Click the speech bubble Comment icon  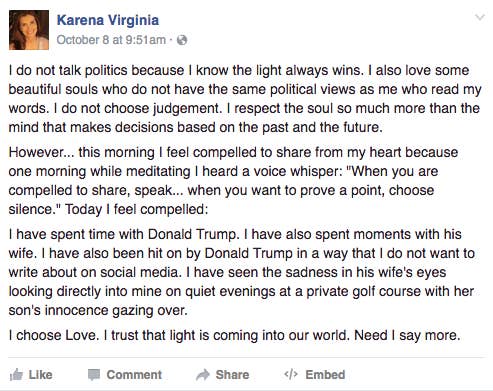[x=94, y=375]
